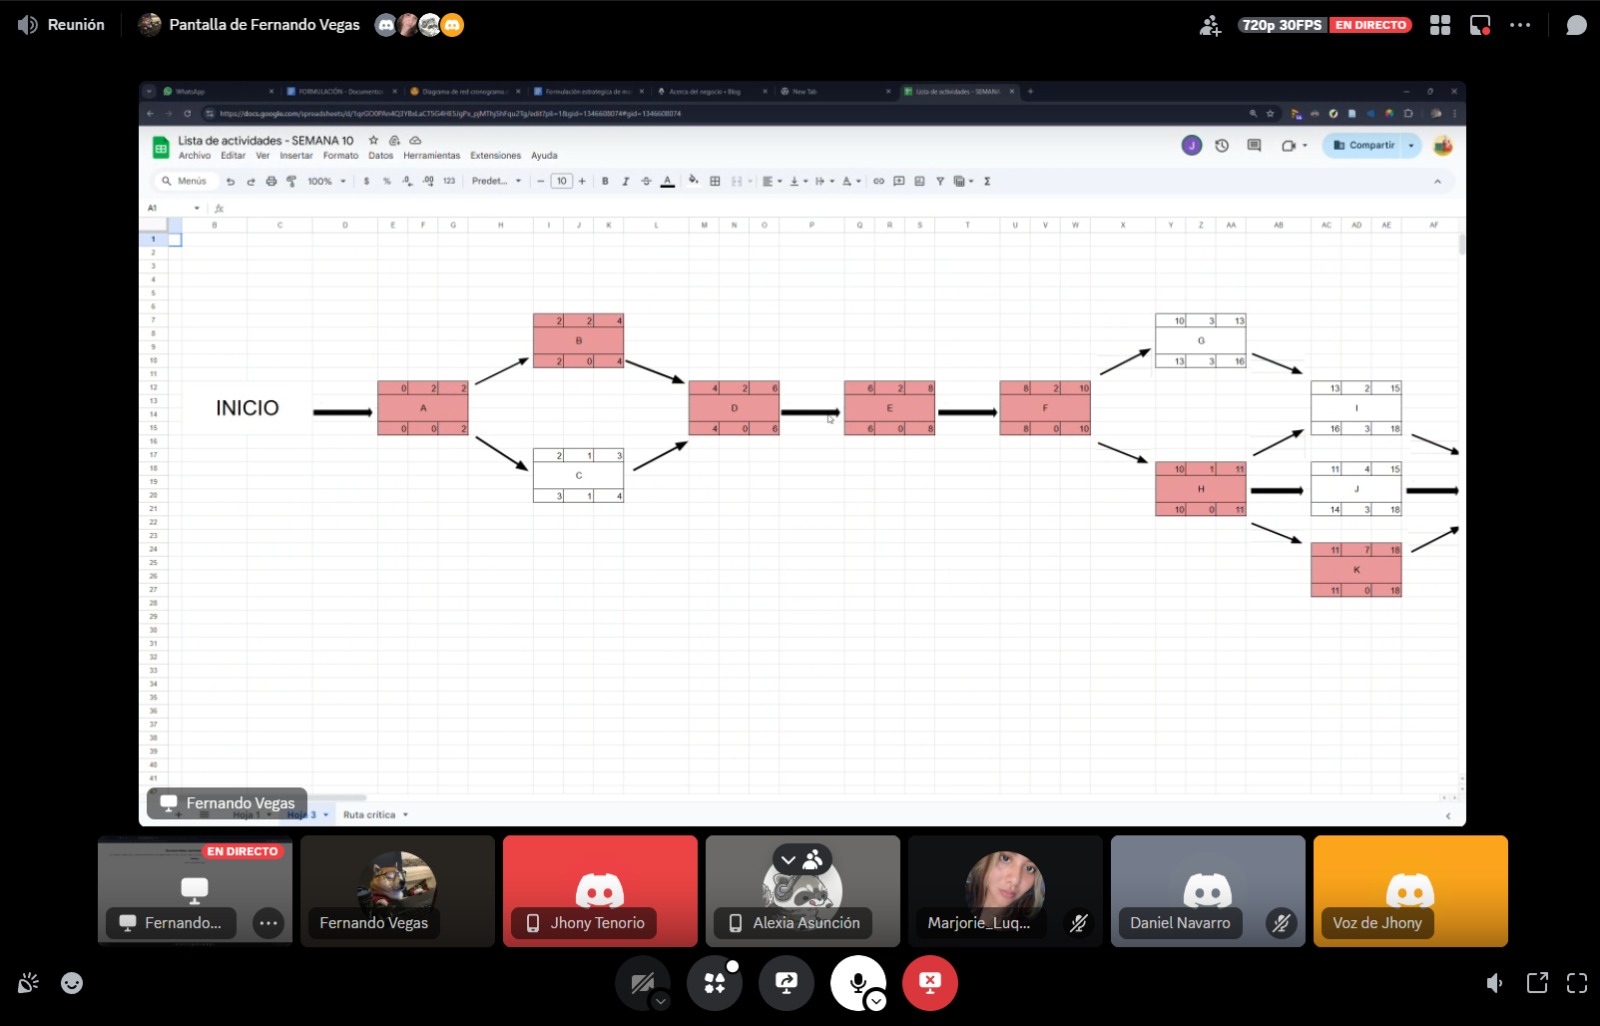Viewport: 1600px width, 1026px height.
Task: Open the activities launcher button
Action: tap(715, 983)
